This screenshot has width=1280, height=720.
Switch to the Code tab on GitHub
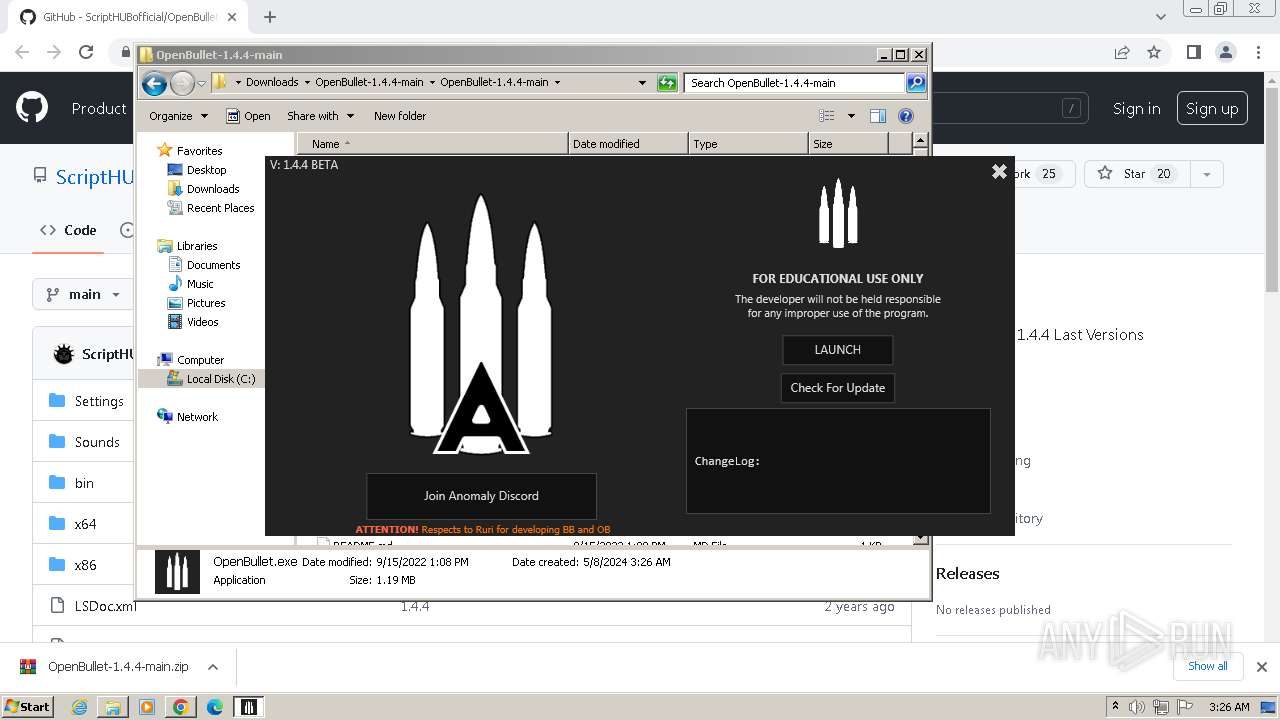[x=68, y=230]
